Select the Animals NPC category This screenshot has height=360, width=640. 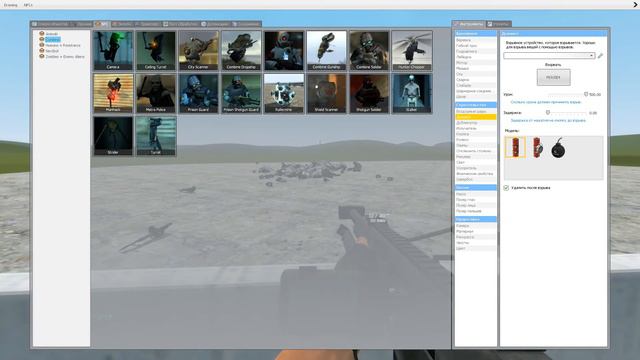51,34
